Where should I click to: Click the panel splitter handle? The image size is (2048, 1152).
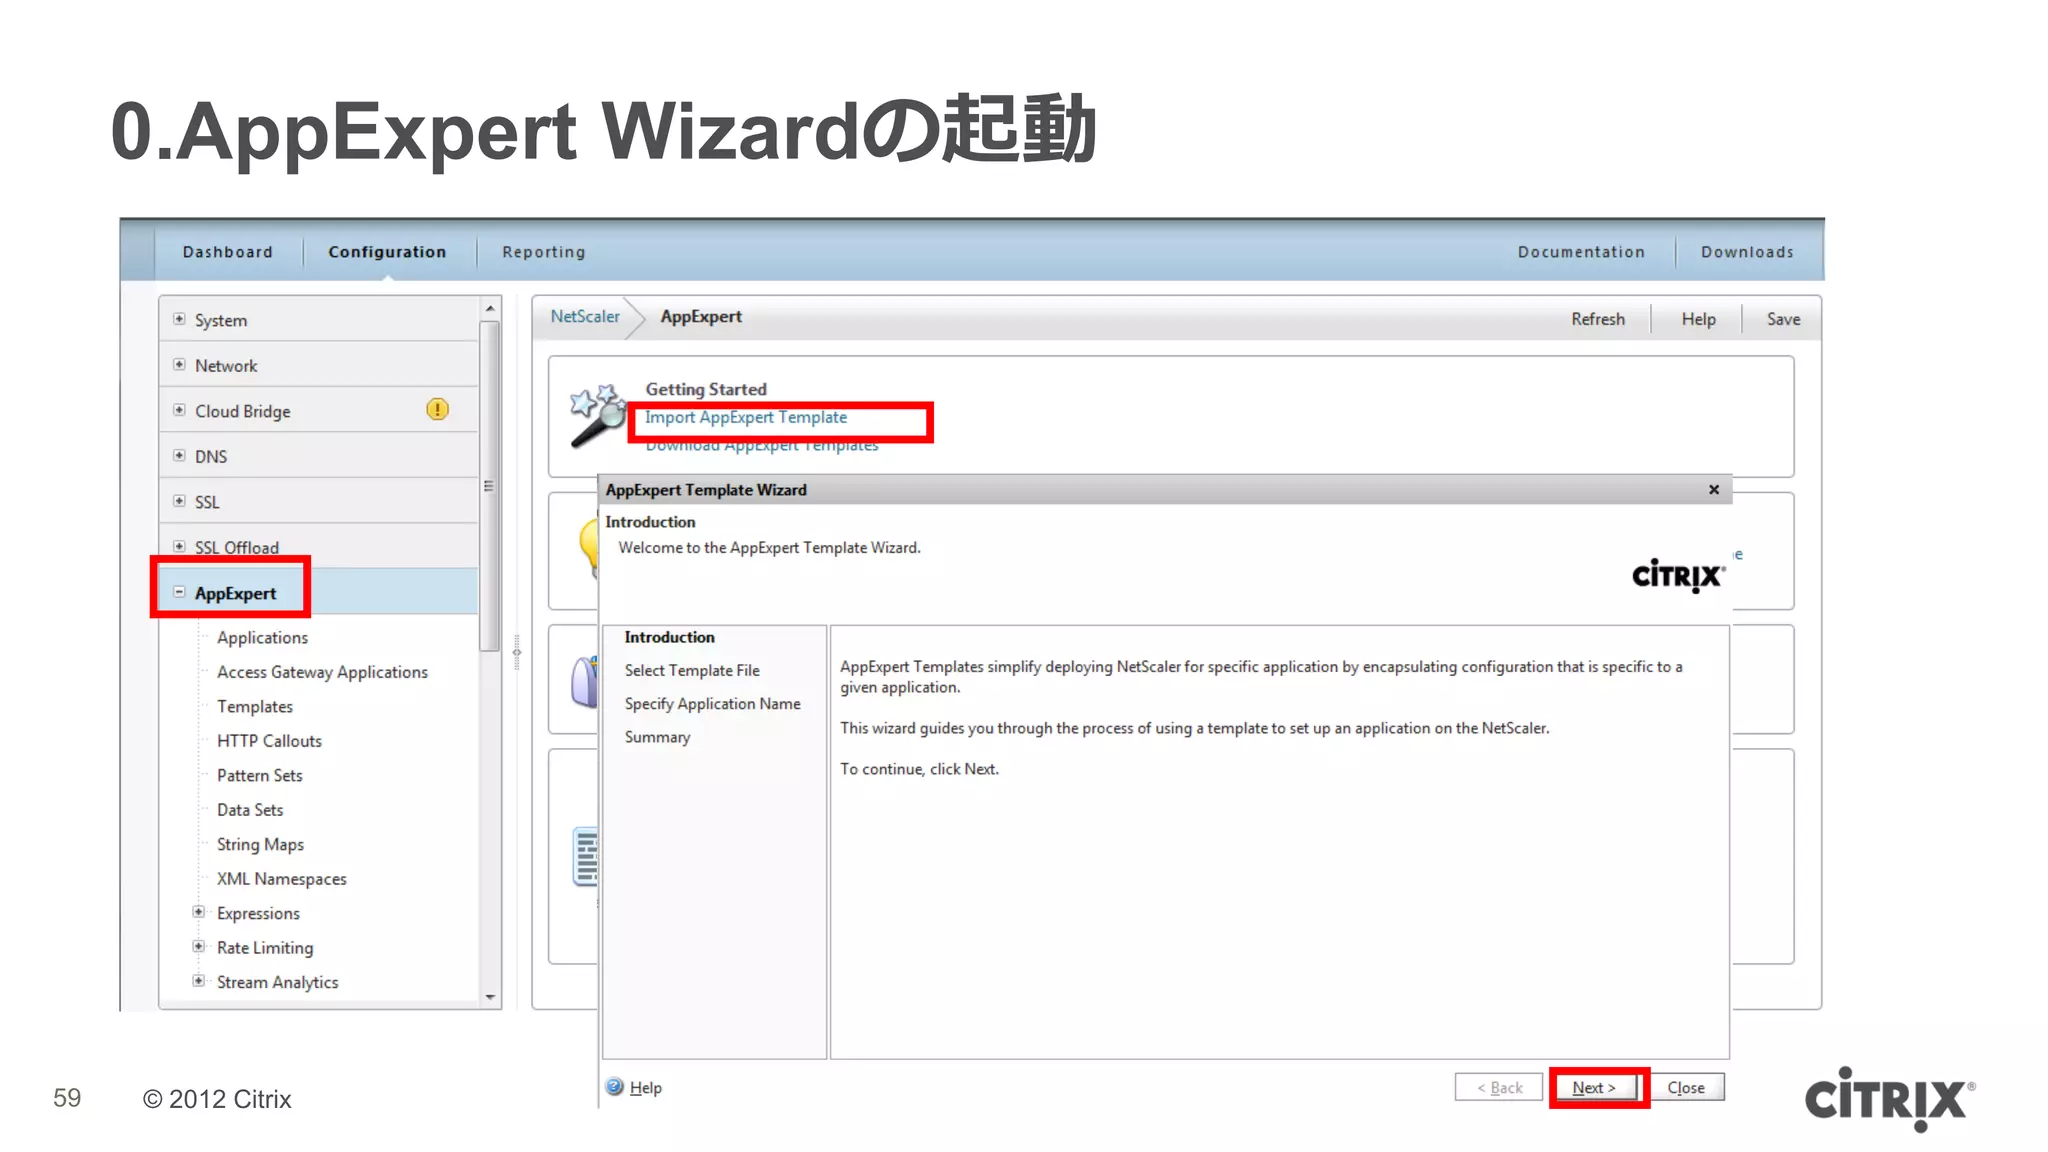click(516, 652)
